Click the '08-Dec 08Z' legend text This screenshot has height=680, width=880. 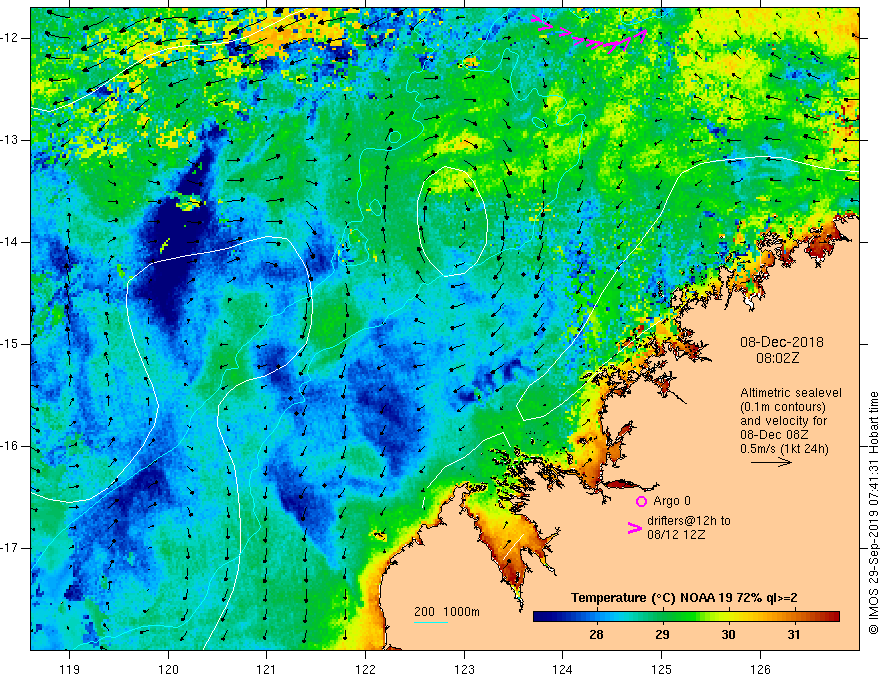[774, 435]
